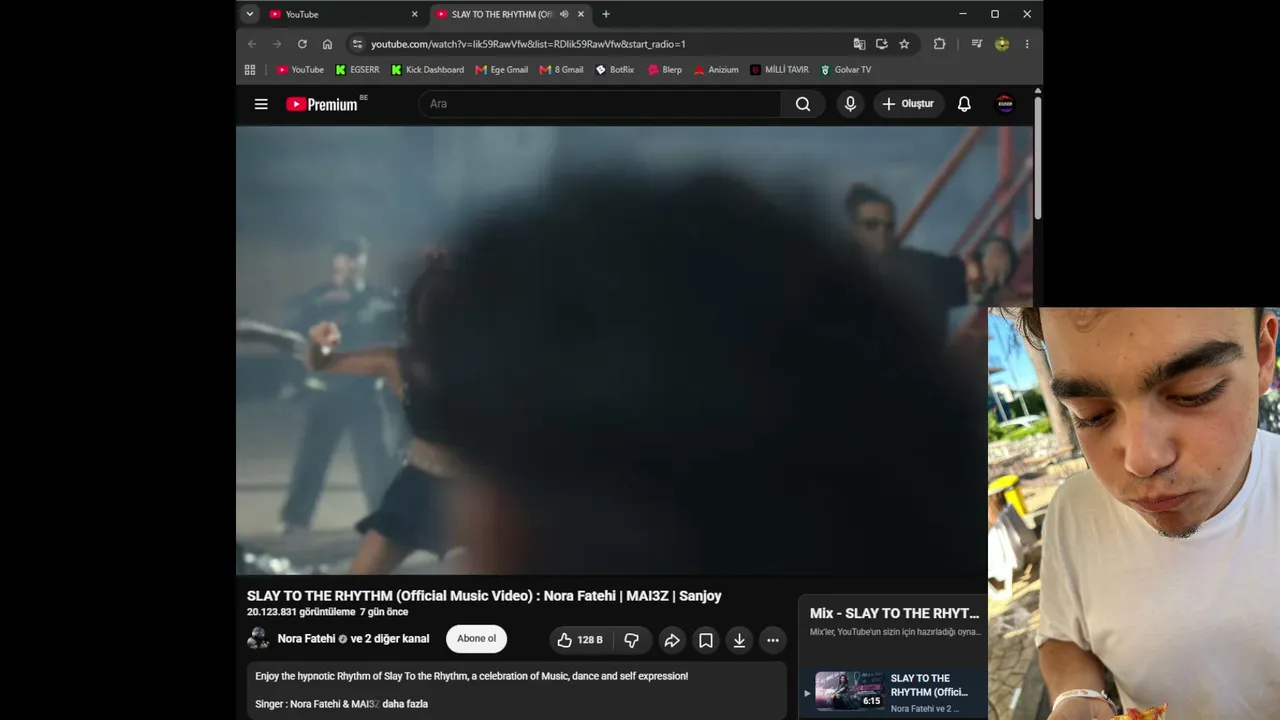Open the YouTube guide hamburger menu
This screenshot has width=1280, height=720.
[261, 104]
